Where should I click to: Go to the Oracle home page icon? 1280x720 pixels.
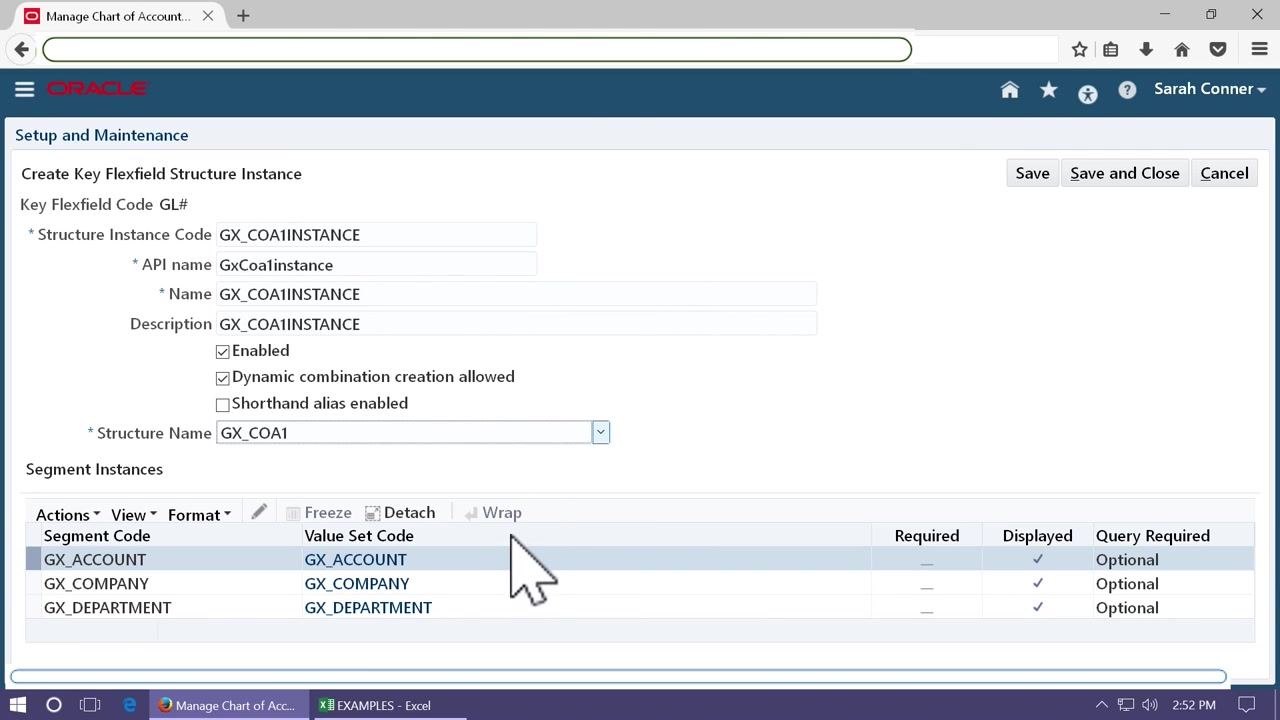(x=1010, y=90)
